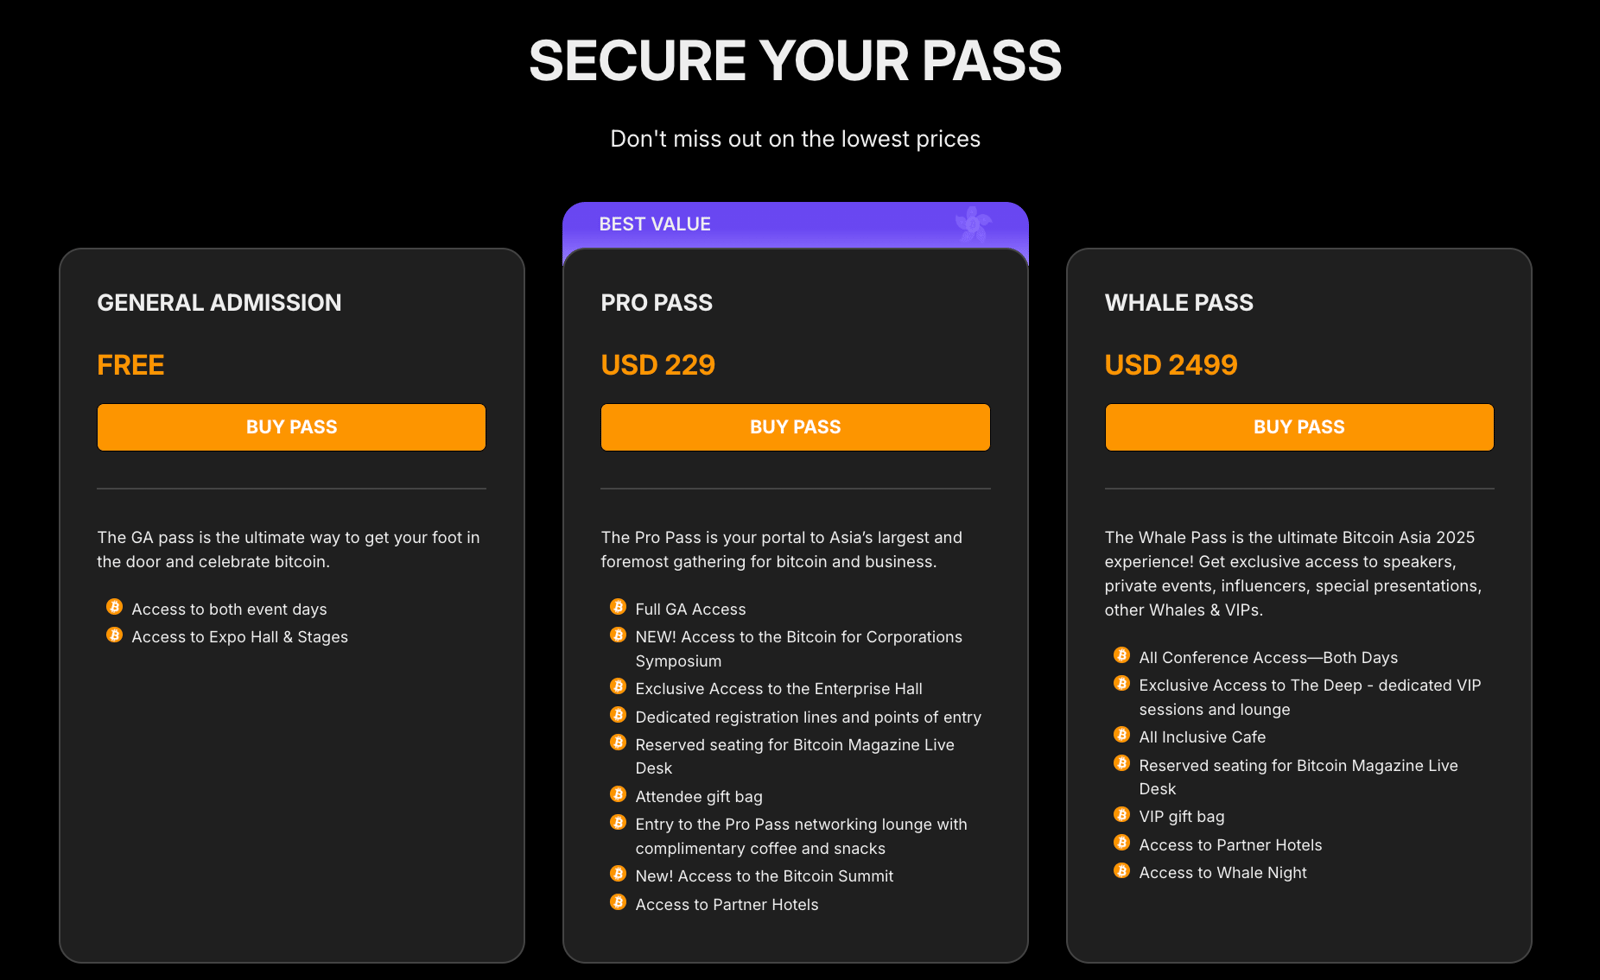Click the Pro Pass card heading
The image size is (1600, 980).
(x=657, y=303)
